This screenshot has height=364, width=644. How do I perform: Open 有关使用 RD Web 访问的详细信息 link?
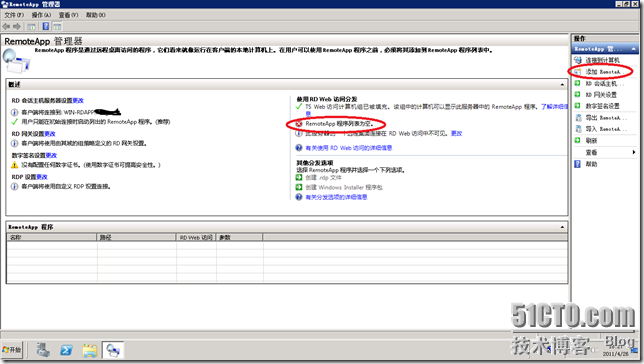349,148
